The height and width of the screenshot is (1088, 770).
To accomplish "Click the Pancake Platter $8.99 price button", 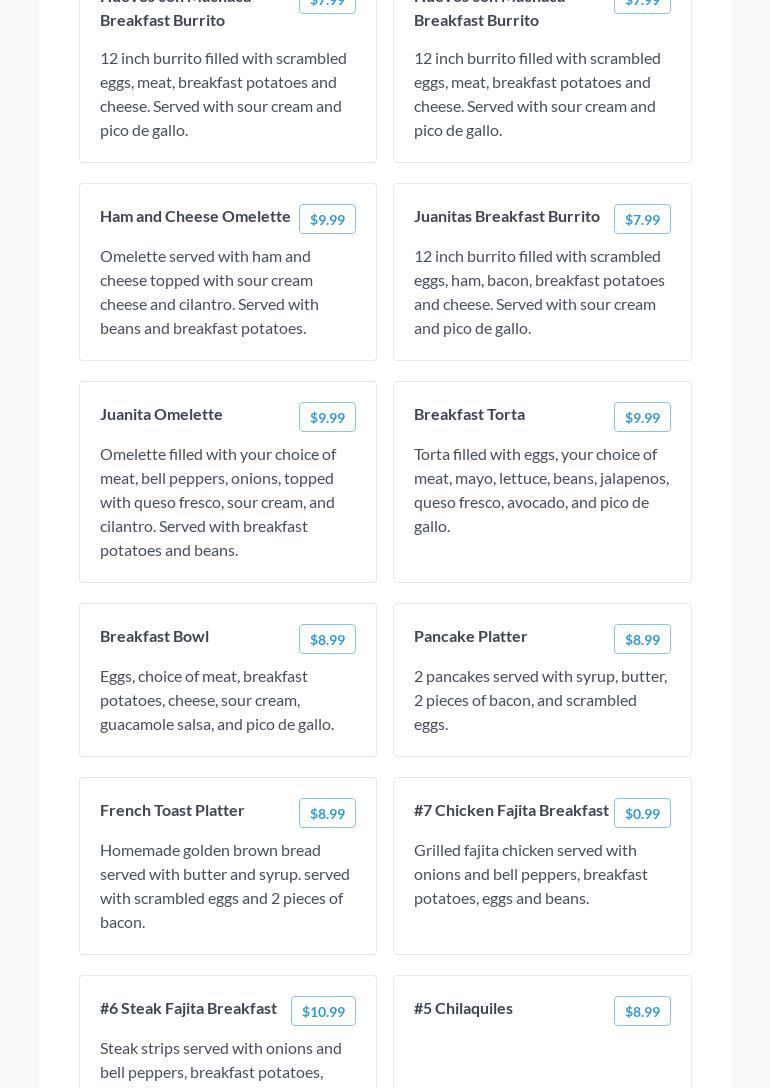I will pos(642,639).
